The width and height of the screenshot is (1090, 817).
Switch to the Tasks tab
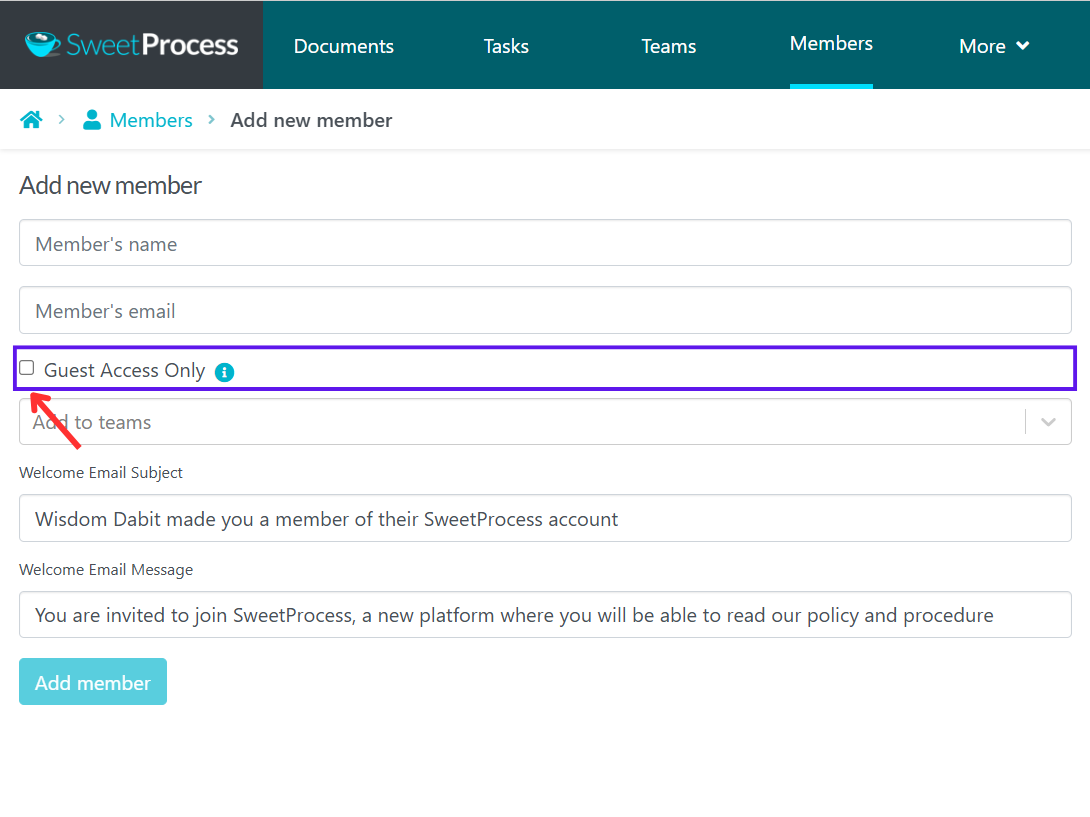(506, 46)
